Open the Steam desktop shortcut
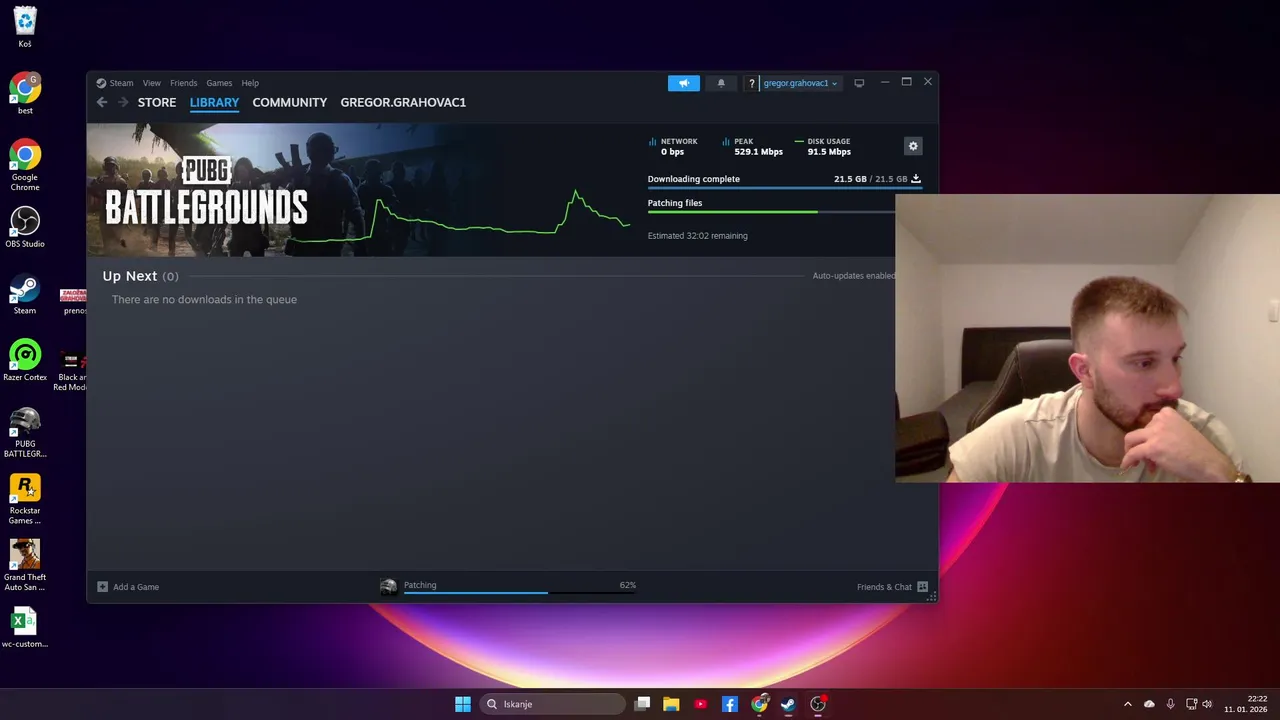 (x=25, y=295)
